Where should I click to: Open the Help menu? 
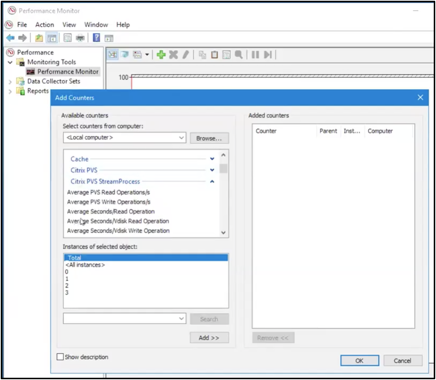tap(123, 25)
